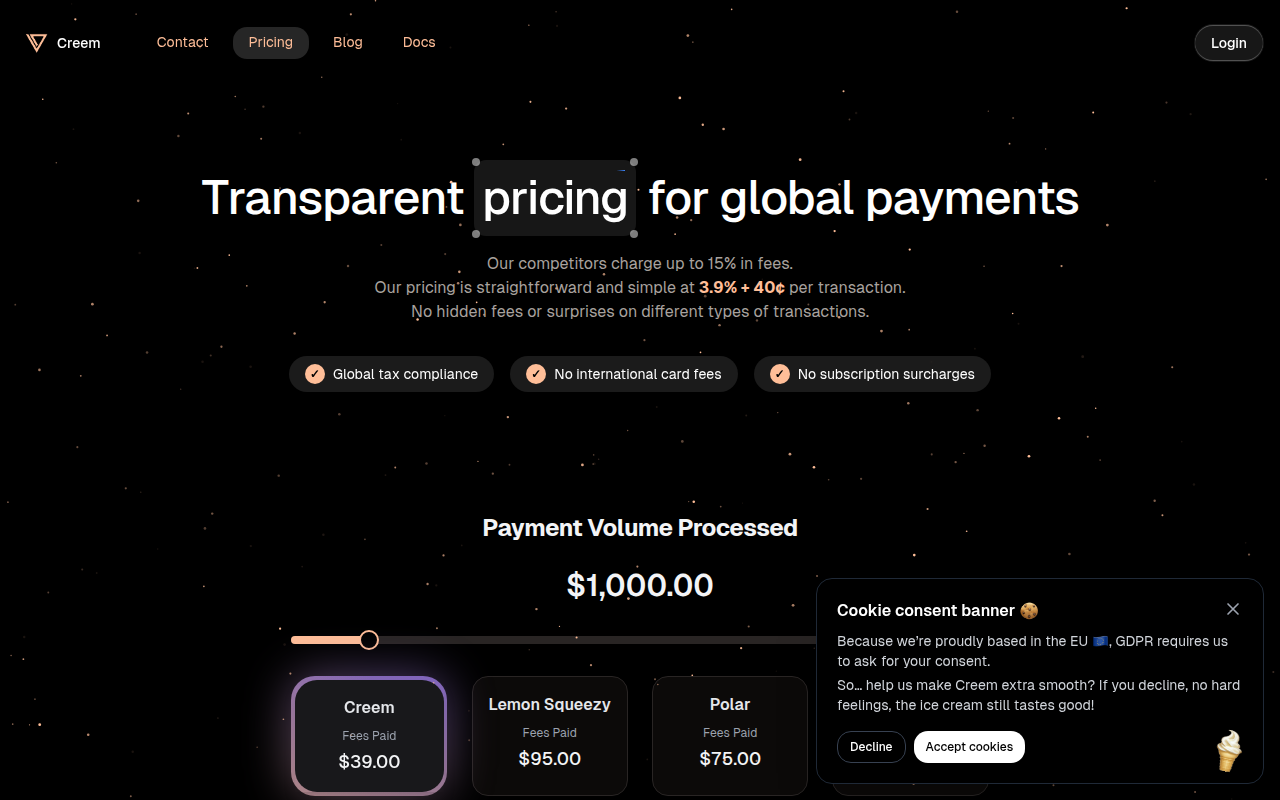Open the Contact page

tap(182, 42)
